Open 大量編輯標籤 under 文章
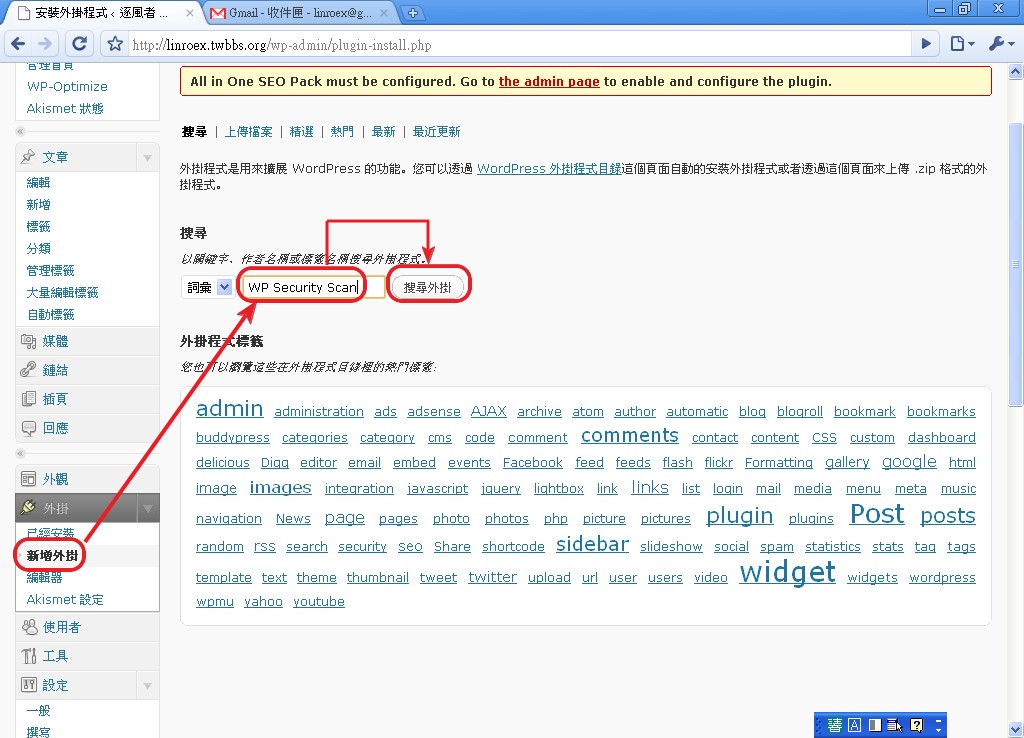This screenshot has height=738, width=1024. [x=62, y=293]
